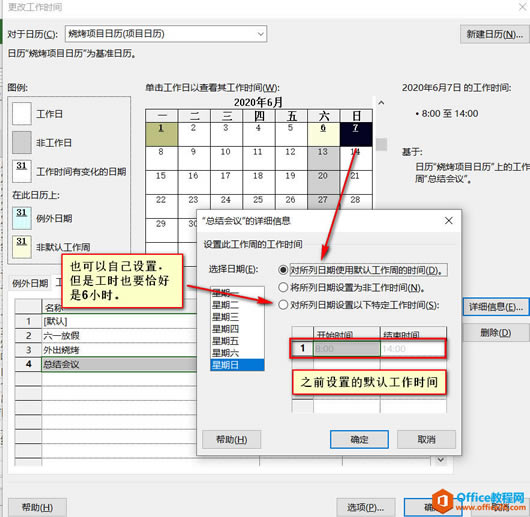Close the 总结会议 details dialog
Viewport: 530px width, 517px height.
449,221
